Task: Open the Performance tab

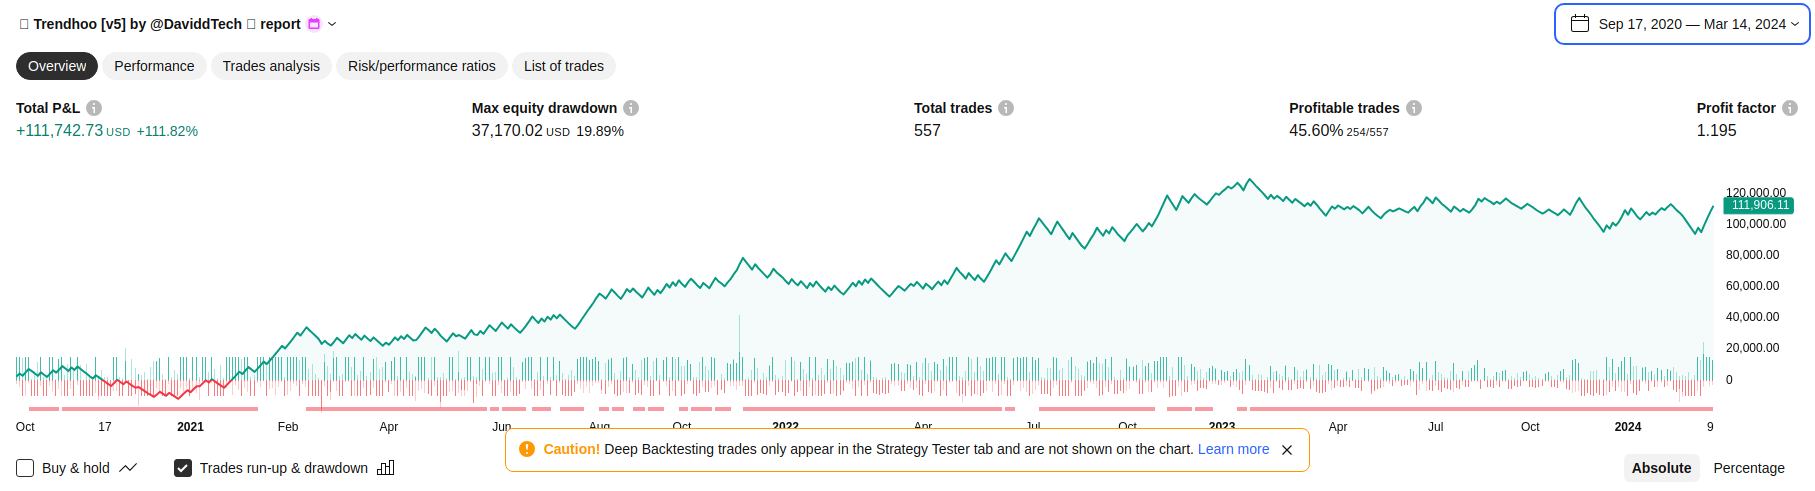Action: (154, 66)
